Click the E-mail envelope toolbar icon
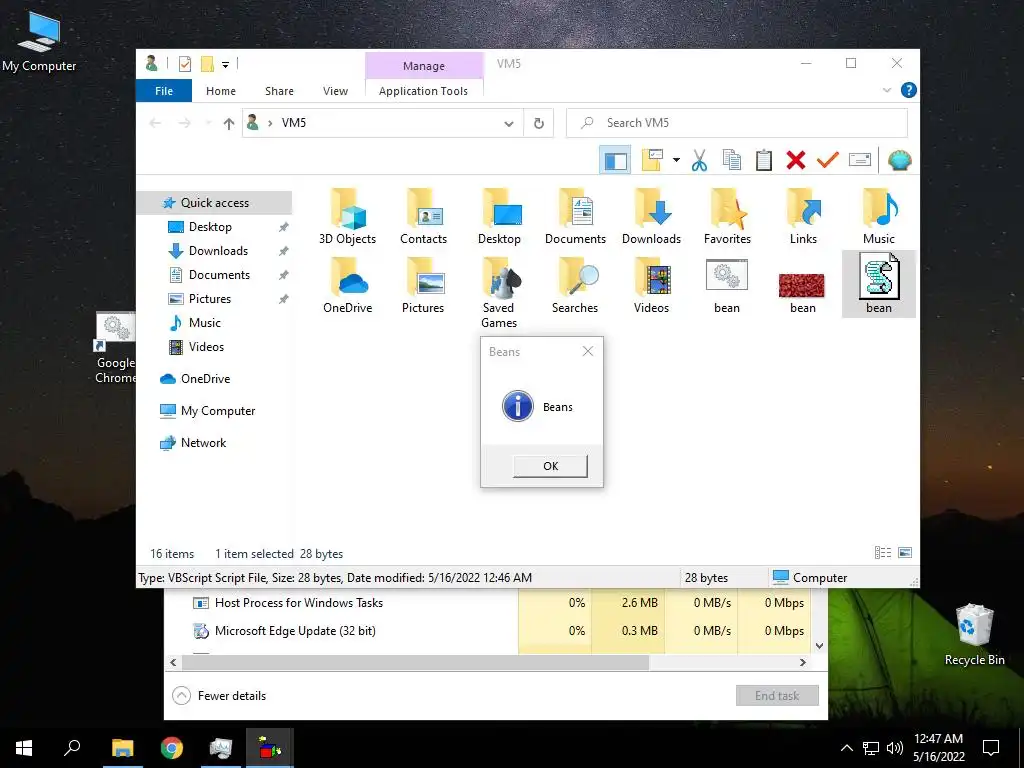 [x=860, y=160]
